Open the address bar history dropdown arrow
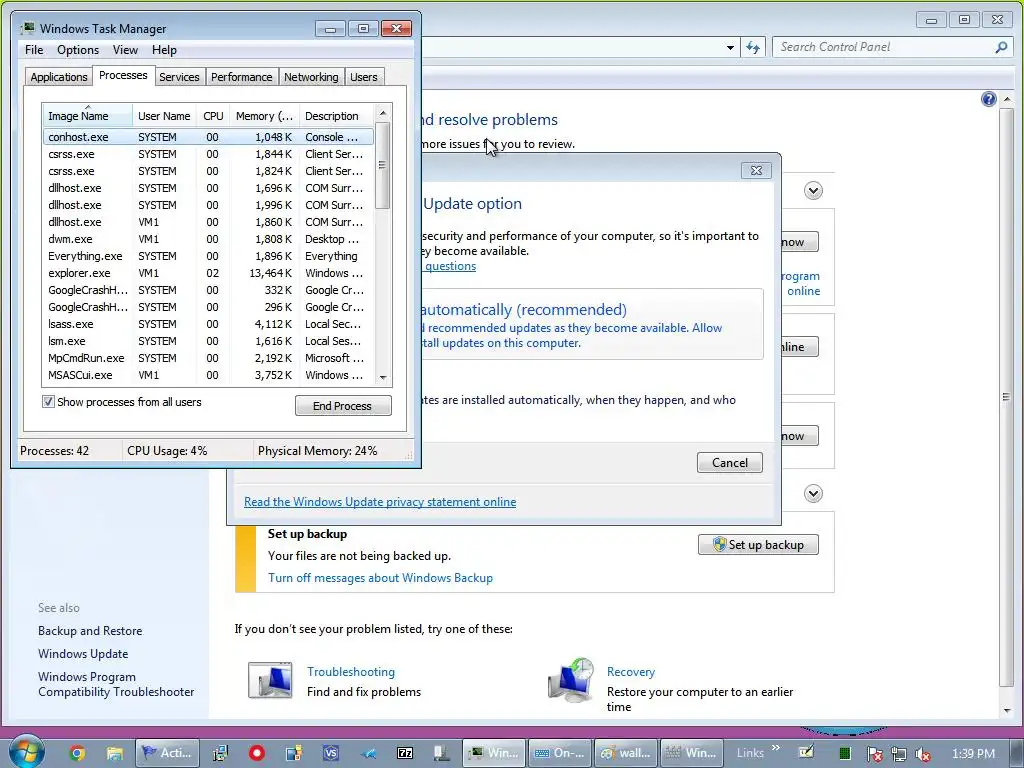 [730, 48]
